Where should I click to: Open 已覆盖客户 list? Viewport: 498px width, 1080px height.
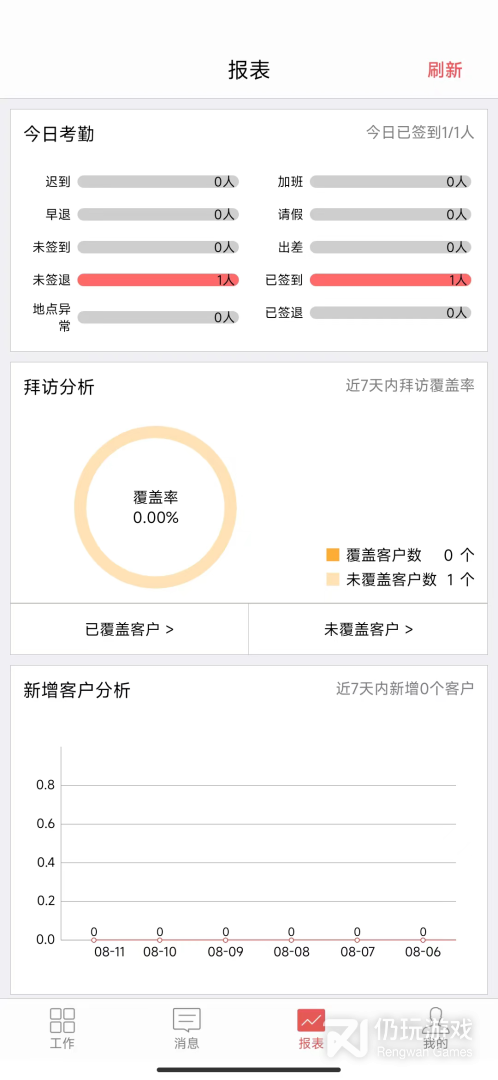click(x=129, y=629)
